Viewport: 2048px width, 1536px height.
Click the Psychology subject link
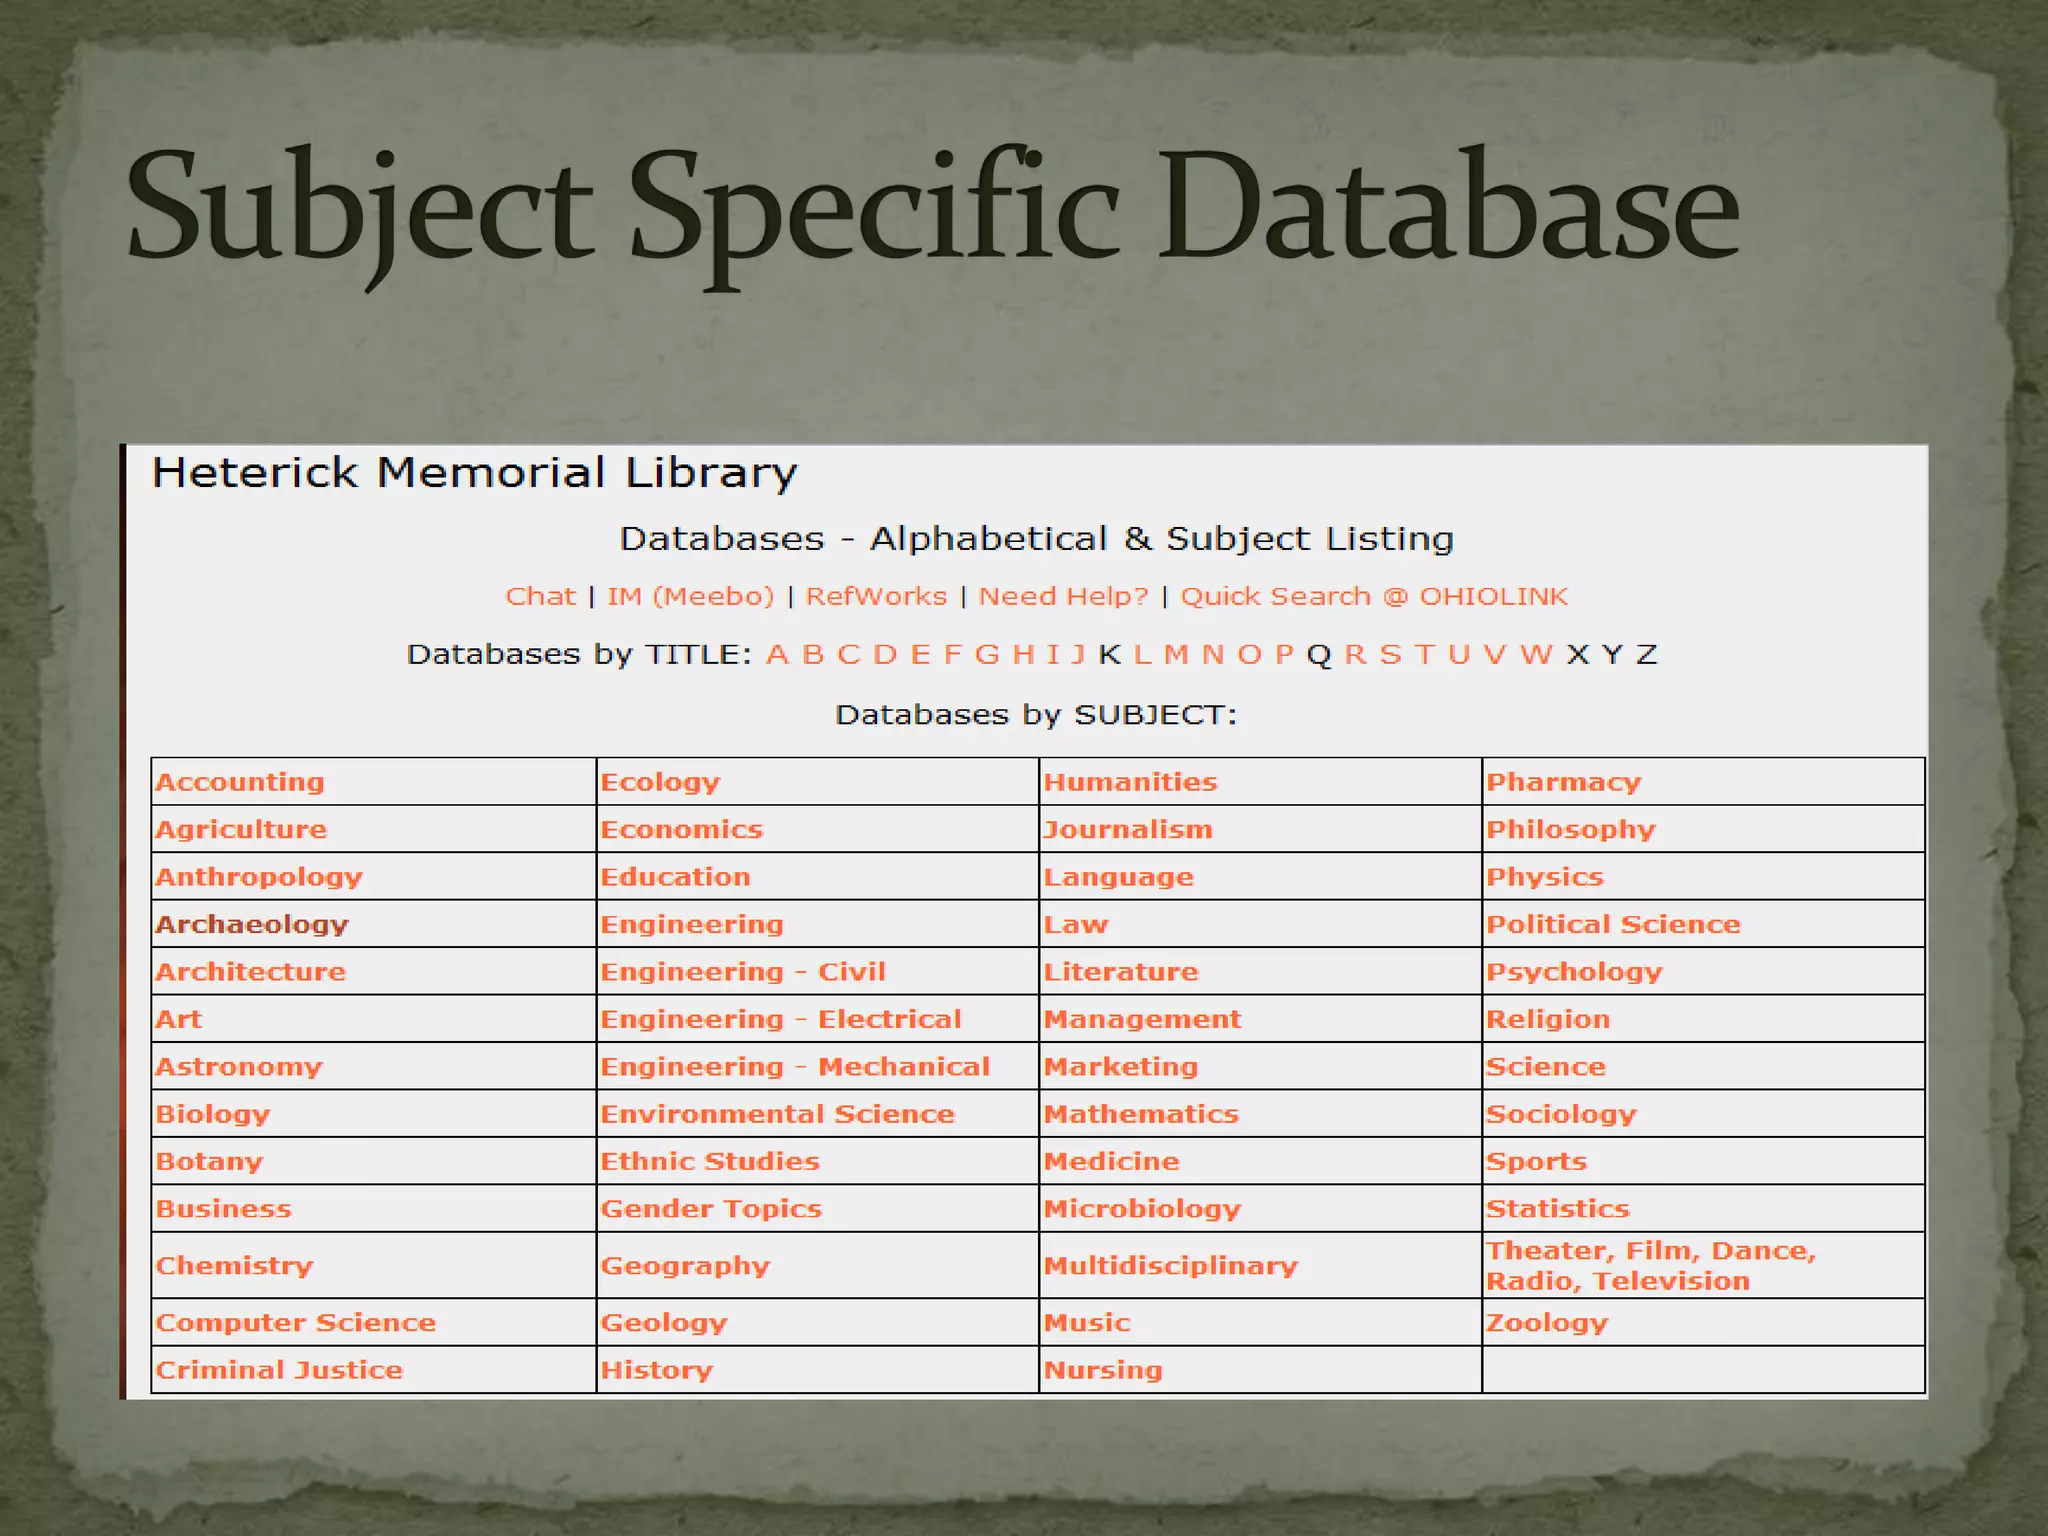click(1574, 973)
